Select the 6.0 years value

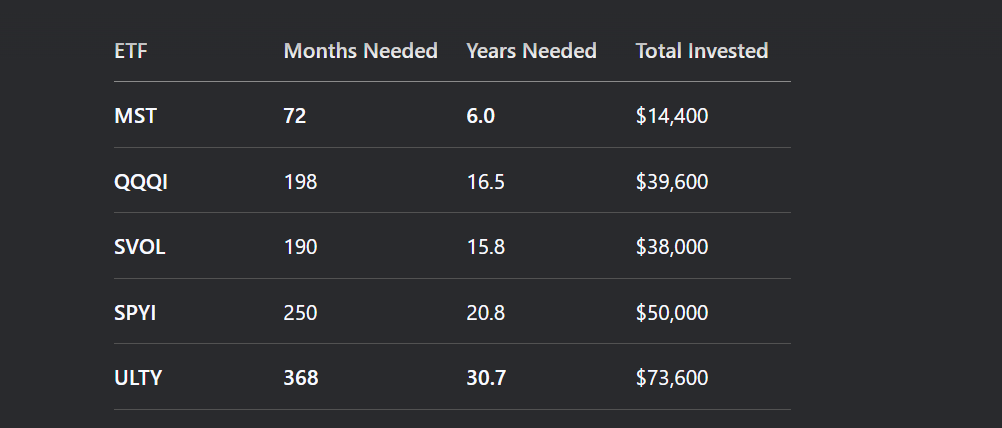[481, 116]
